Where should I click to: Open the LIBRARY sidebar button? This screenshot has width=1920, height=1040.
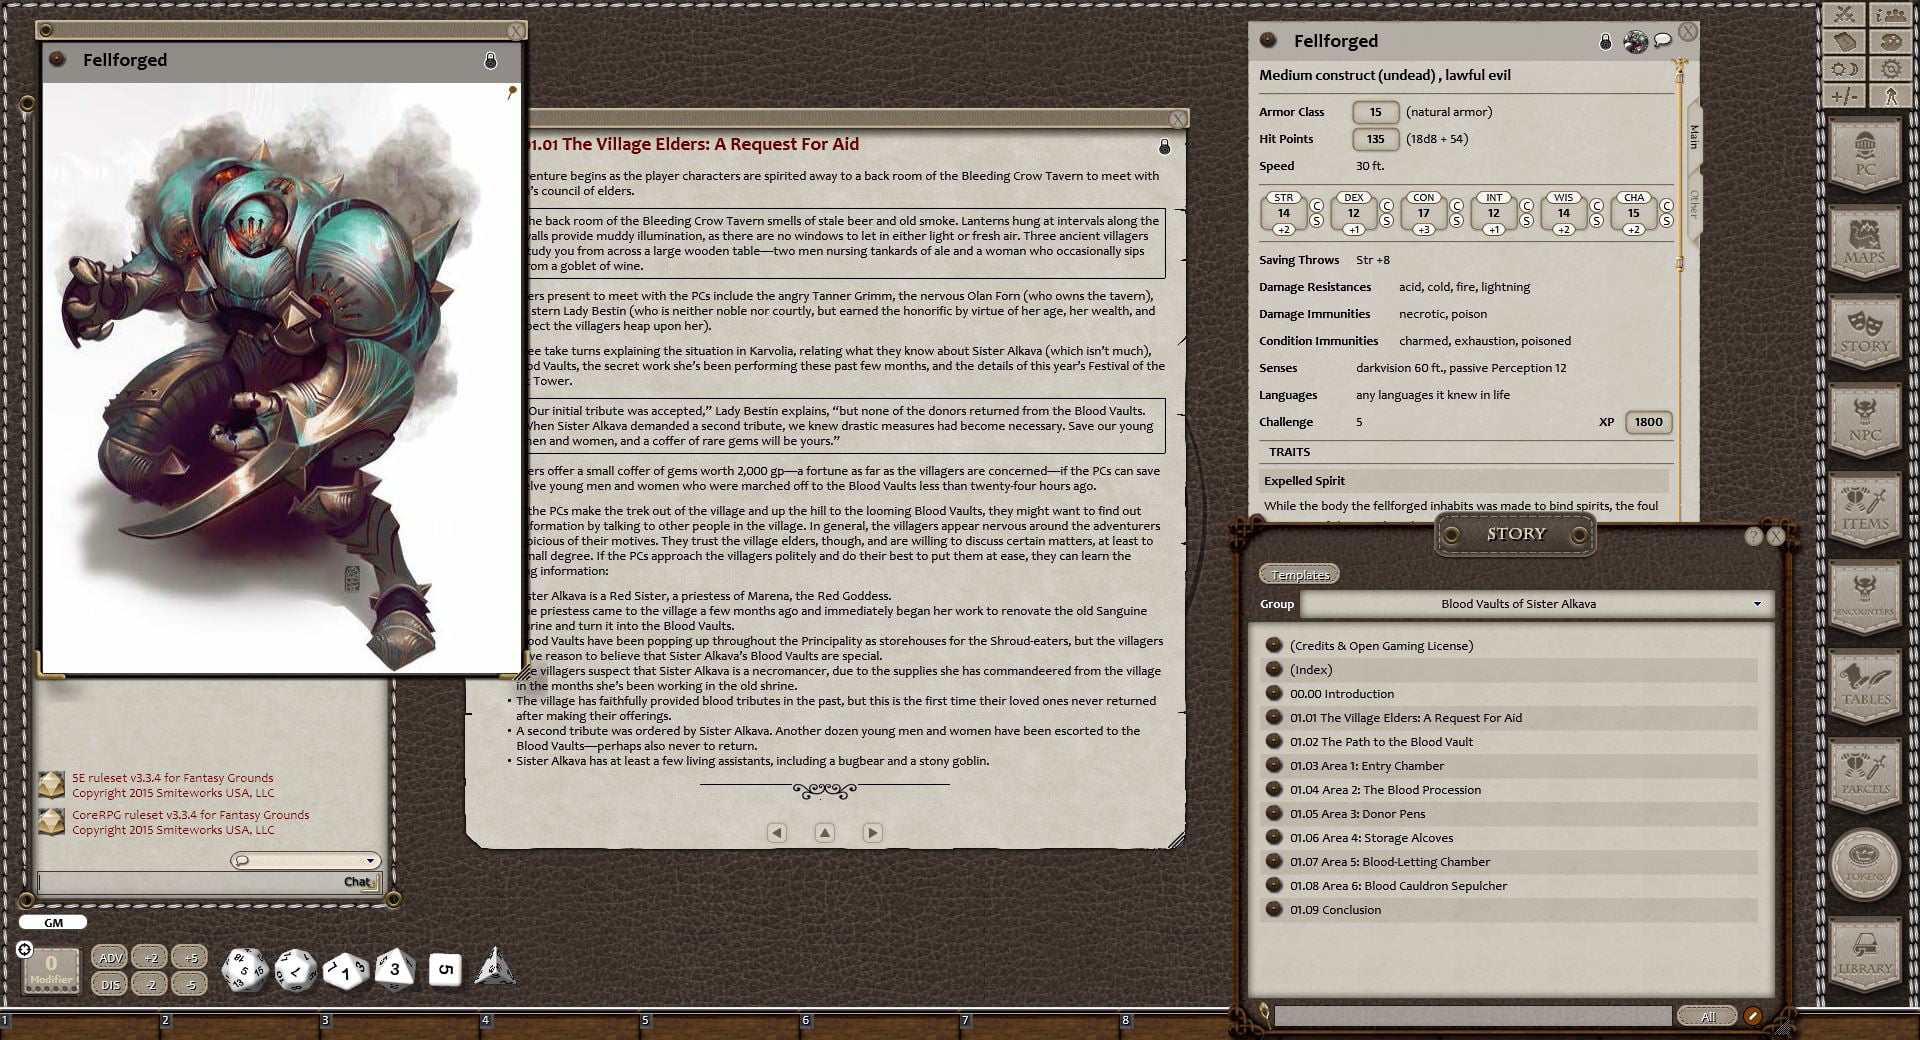tap(1865, 954)
